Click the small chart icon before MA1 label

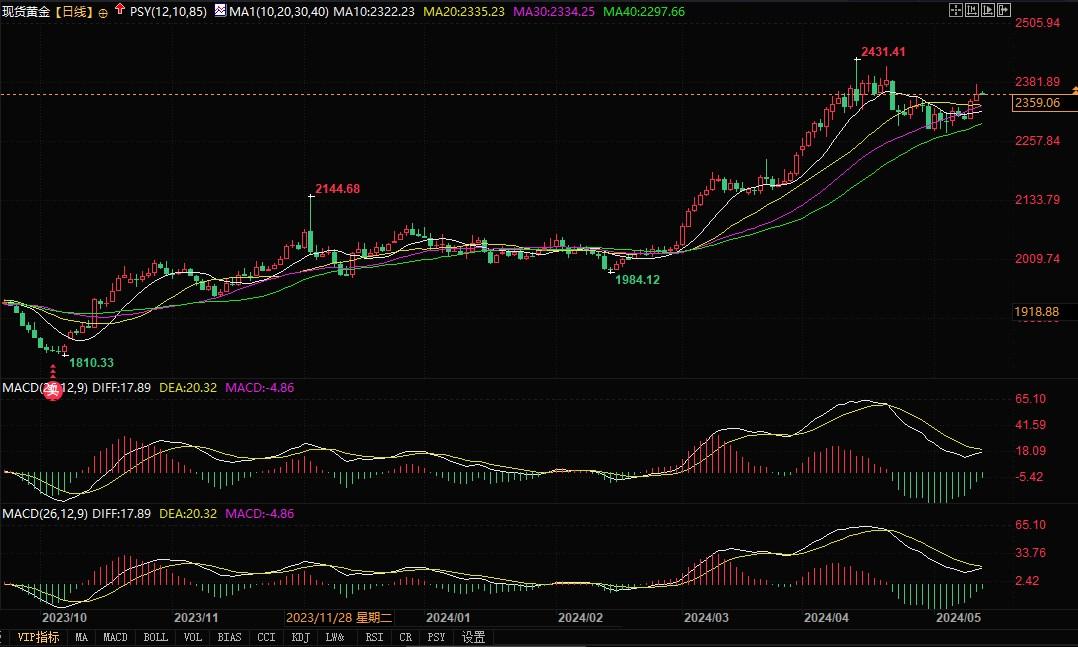pyautogui.click(x=220, y=9)
